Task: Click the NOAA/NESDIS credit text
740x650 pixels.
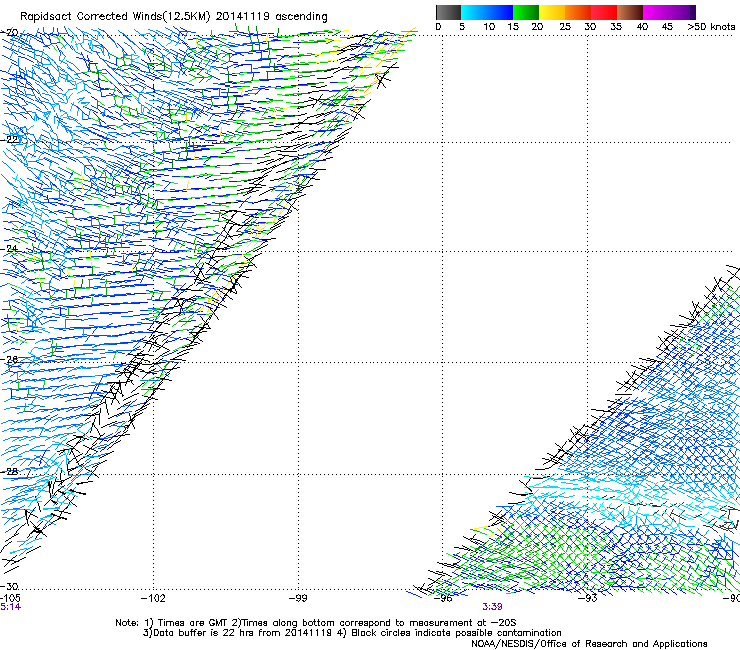Action: (589, 644)
